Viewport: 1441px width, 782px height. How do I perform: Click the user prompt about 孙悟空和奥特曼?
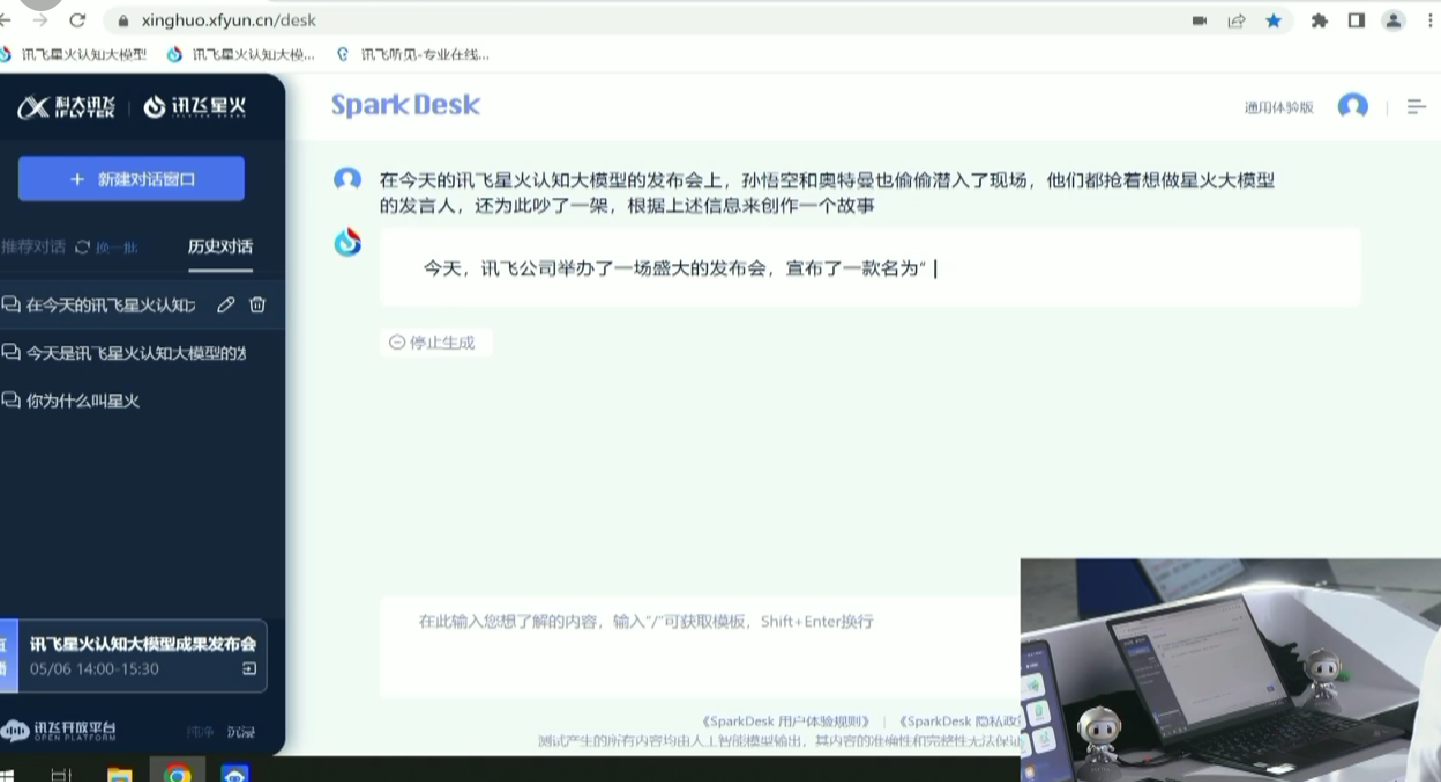828,193
